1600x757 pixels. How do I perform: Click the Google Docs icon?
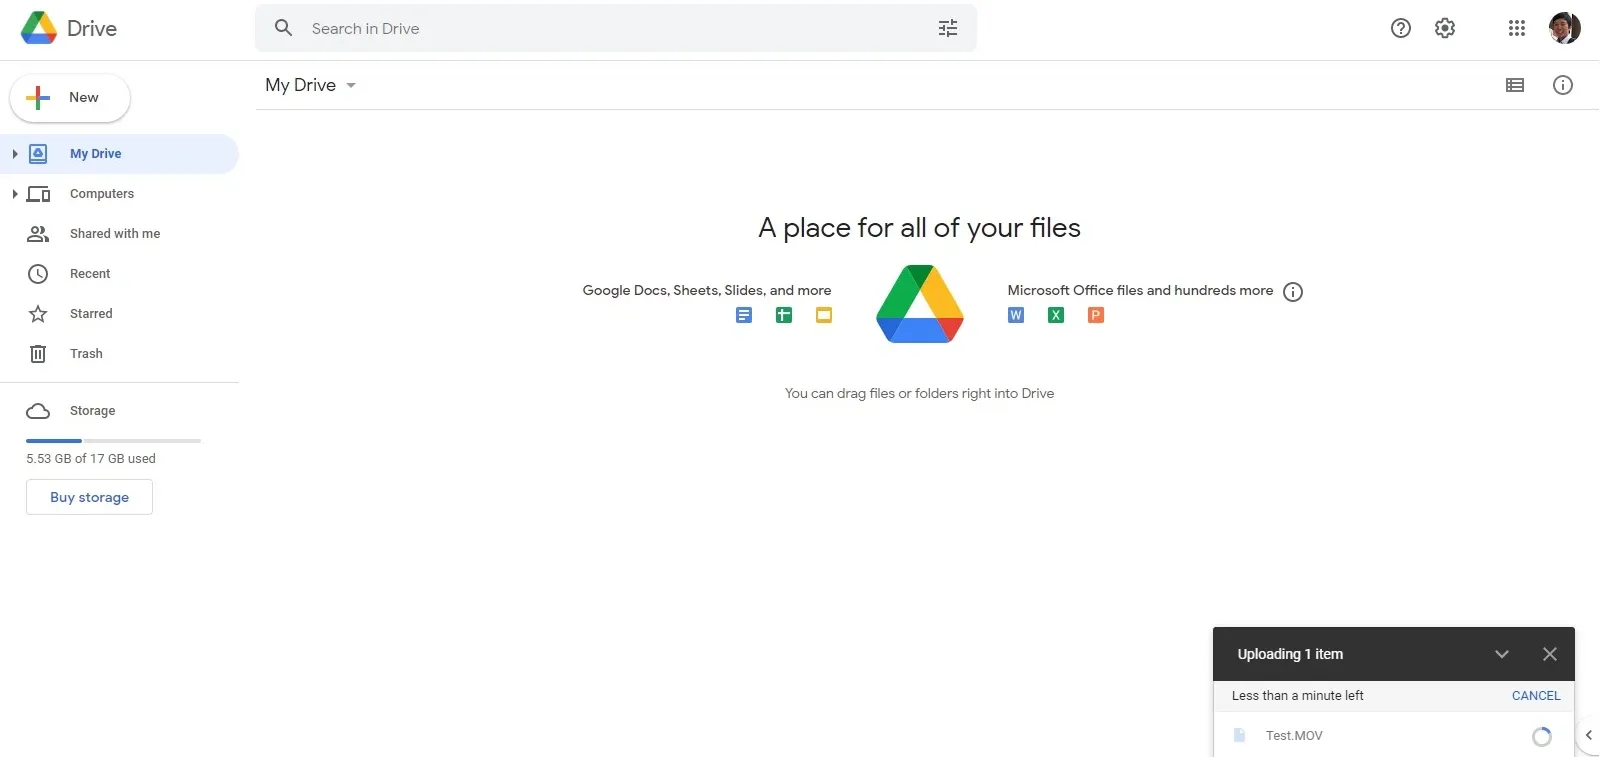pyautogui.click(x=744, y=315)
